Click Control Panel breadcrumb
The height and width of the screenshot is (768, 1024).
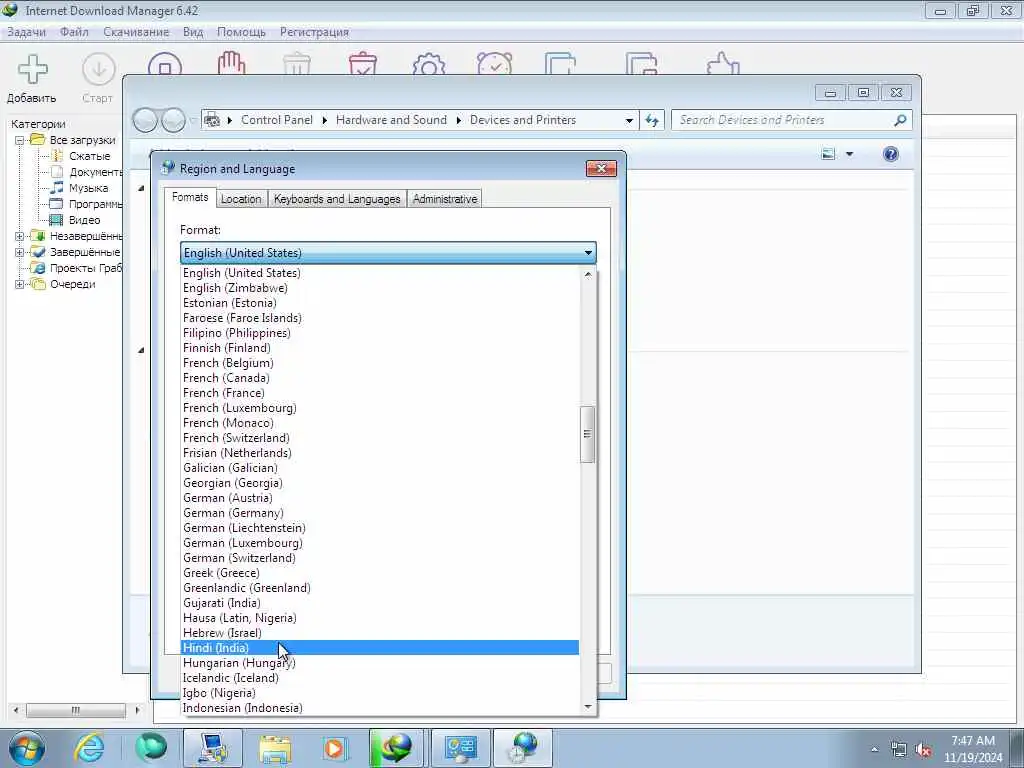coord(277,120)
